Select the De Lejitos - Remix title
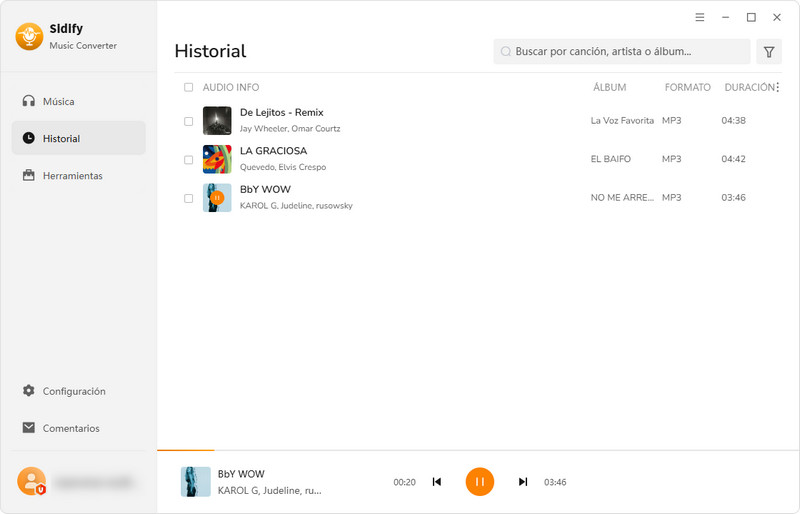 pos(282,112)
